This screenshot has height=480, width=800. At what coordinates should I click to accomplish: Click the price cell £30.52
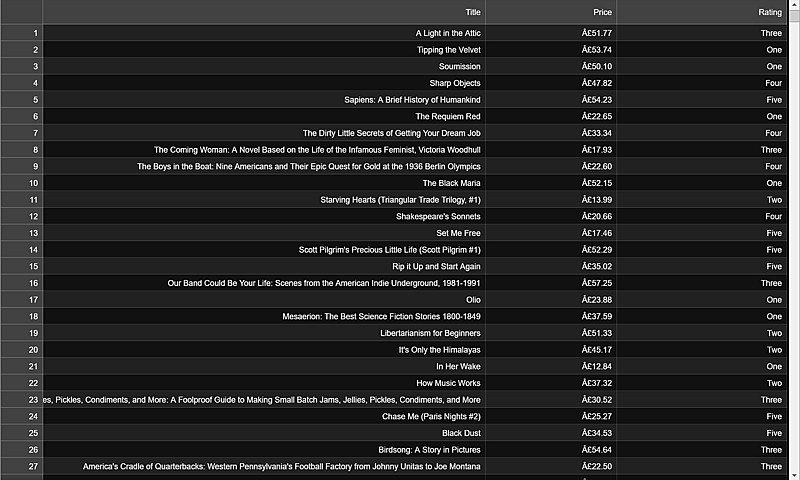[551, 400]
